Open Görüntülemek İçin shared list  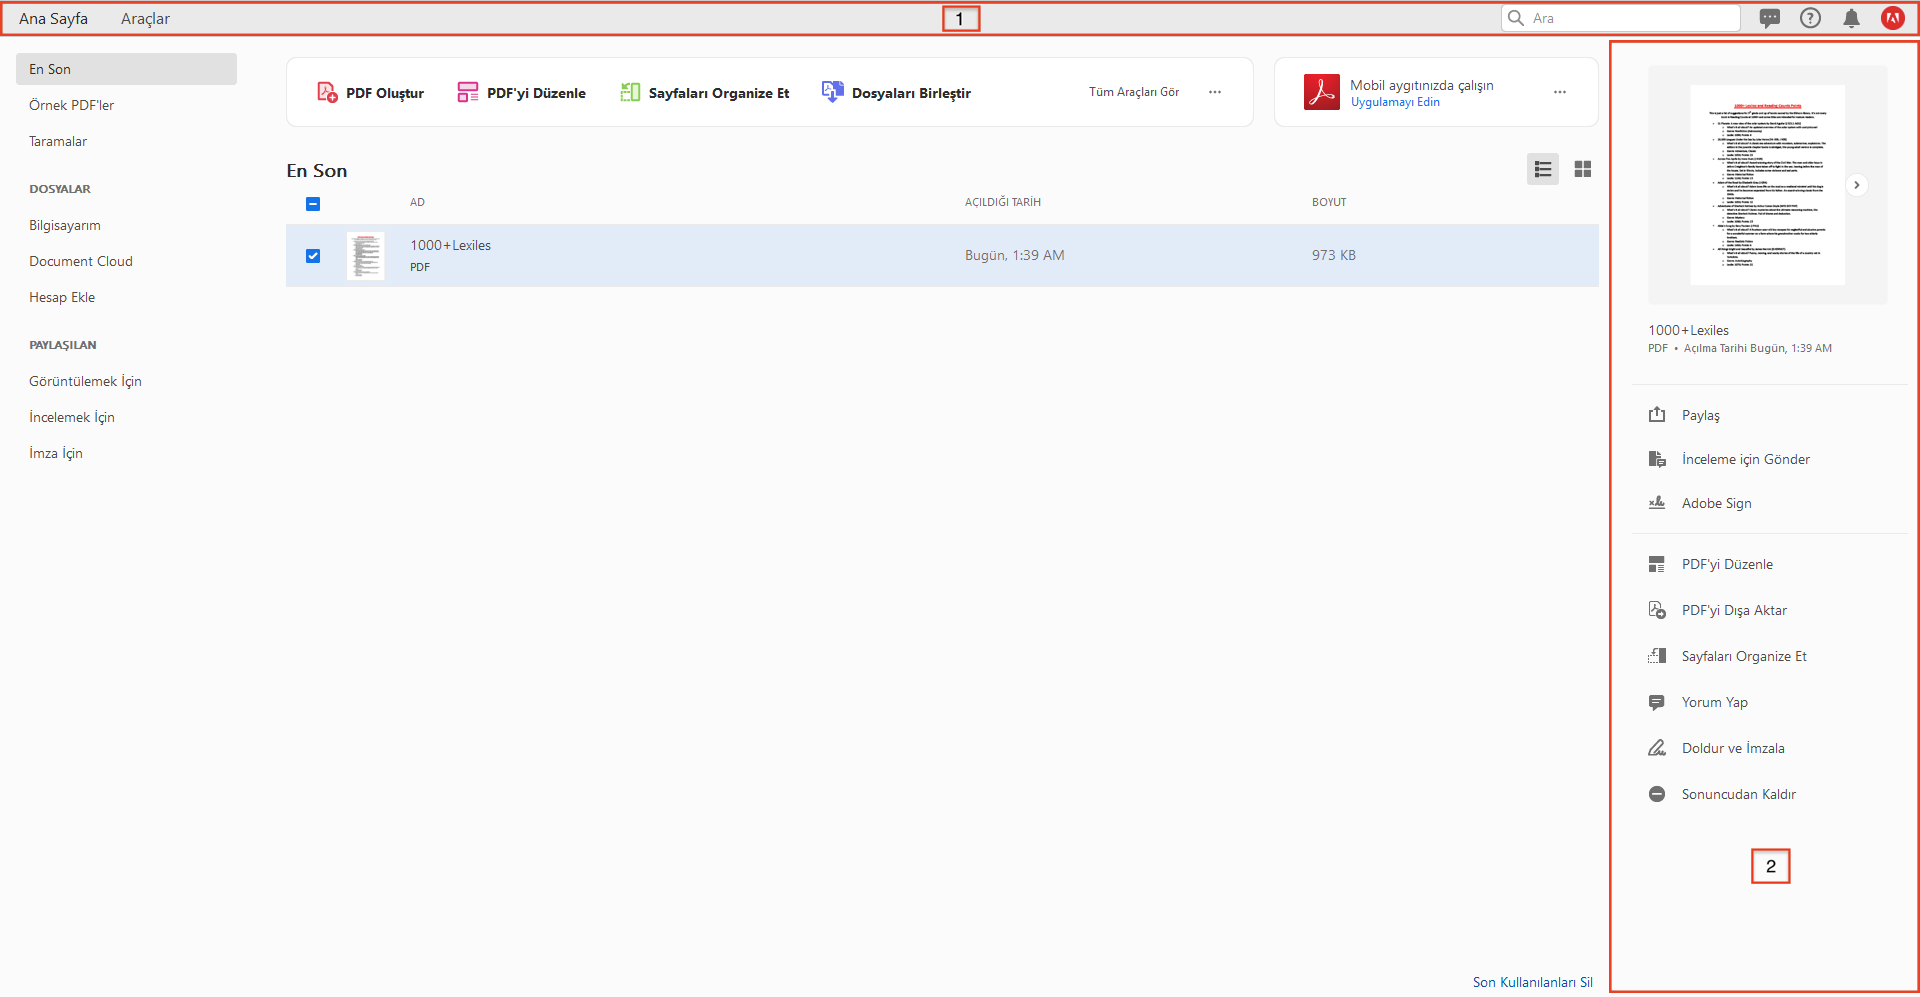click(85, 381)
